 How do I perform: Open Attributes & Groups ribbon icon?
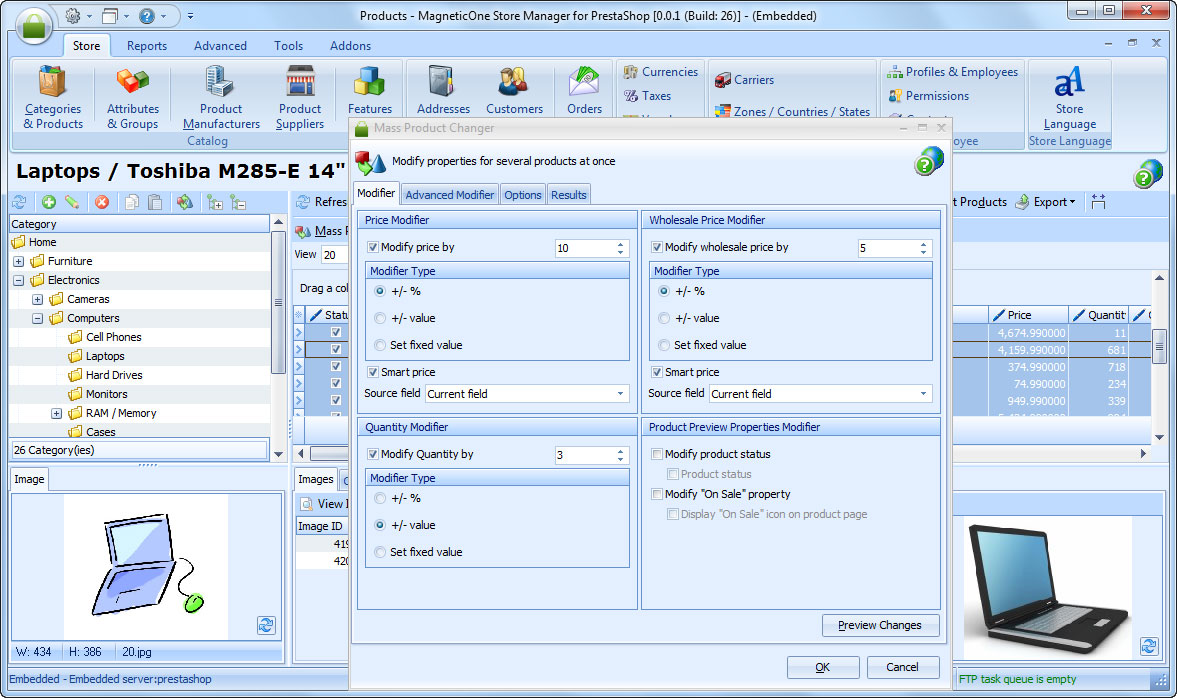(133, 98)
